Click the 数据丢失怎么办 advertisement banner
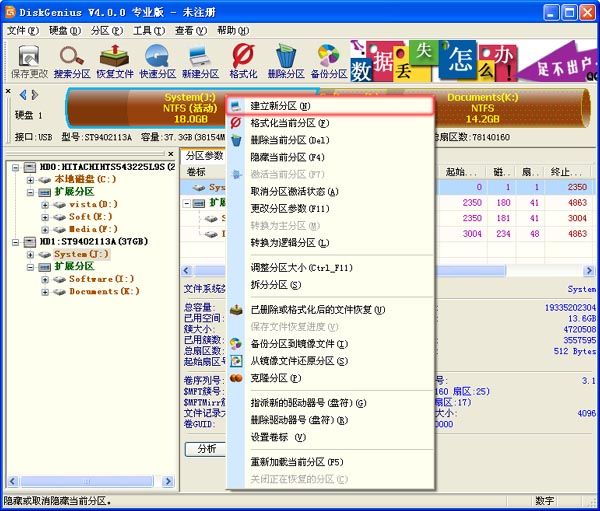Viewport: 600px width, 511px height. pyautogui.click(x=474, y=62)
